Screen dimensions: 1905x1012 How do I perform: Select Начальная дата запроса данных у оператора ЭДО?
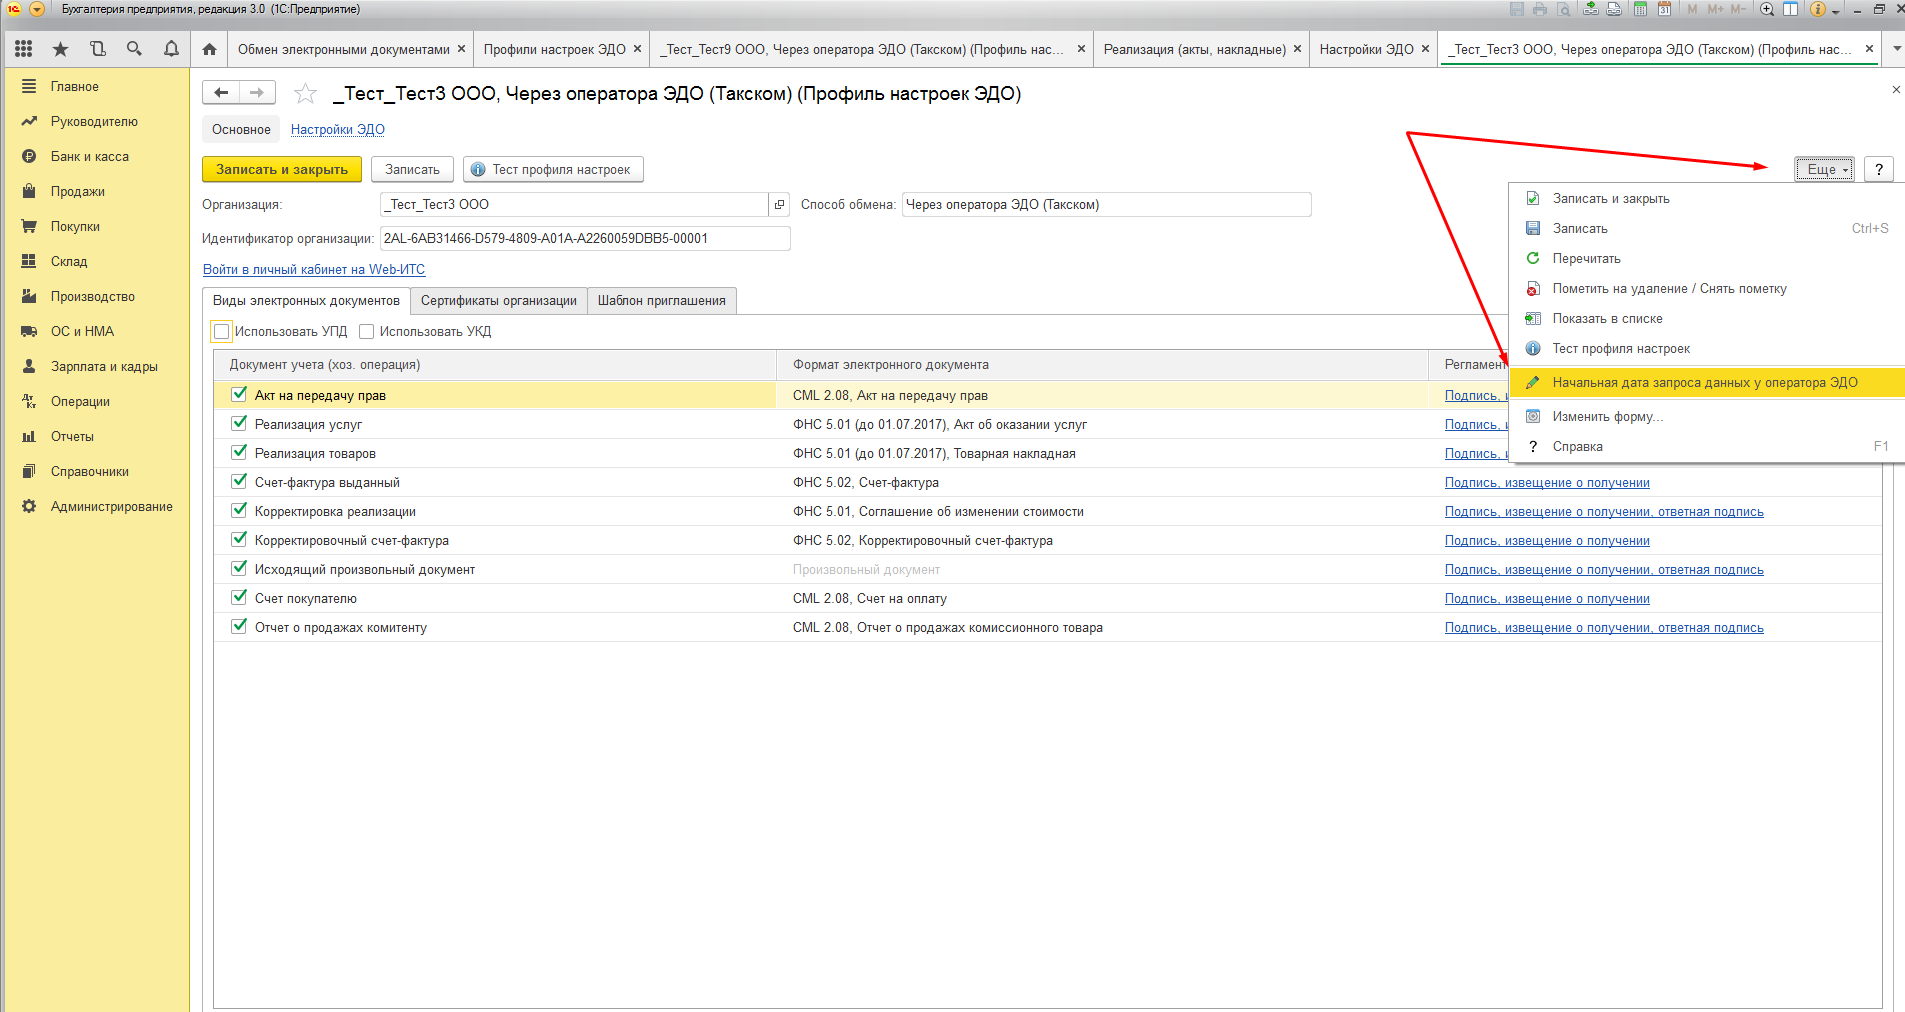tap(1704, 383)
